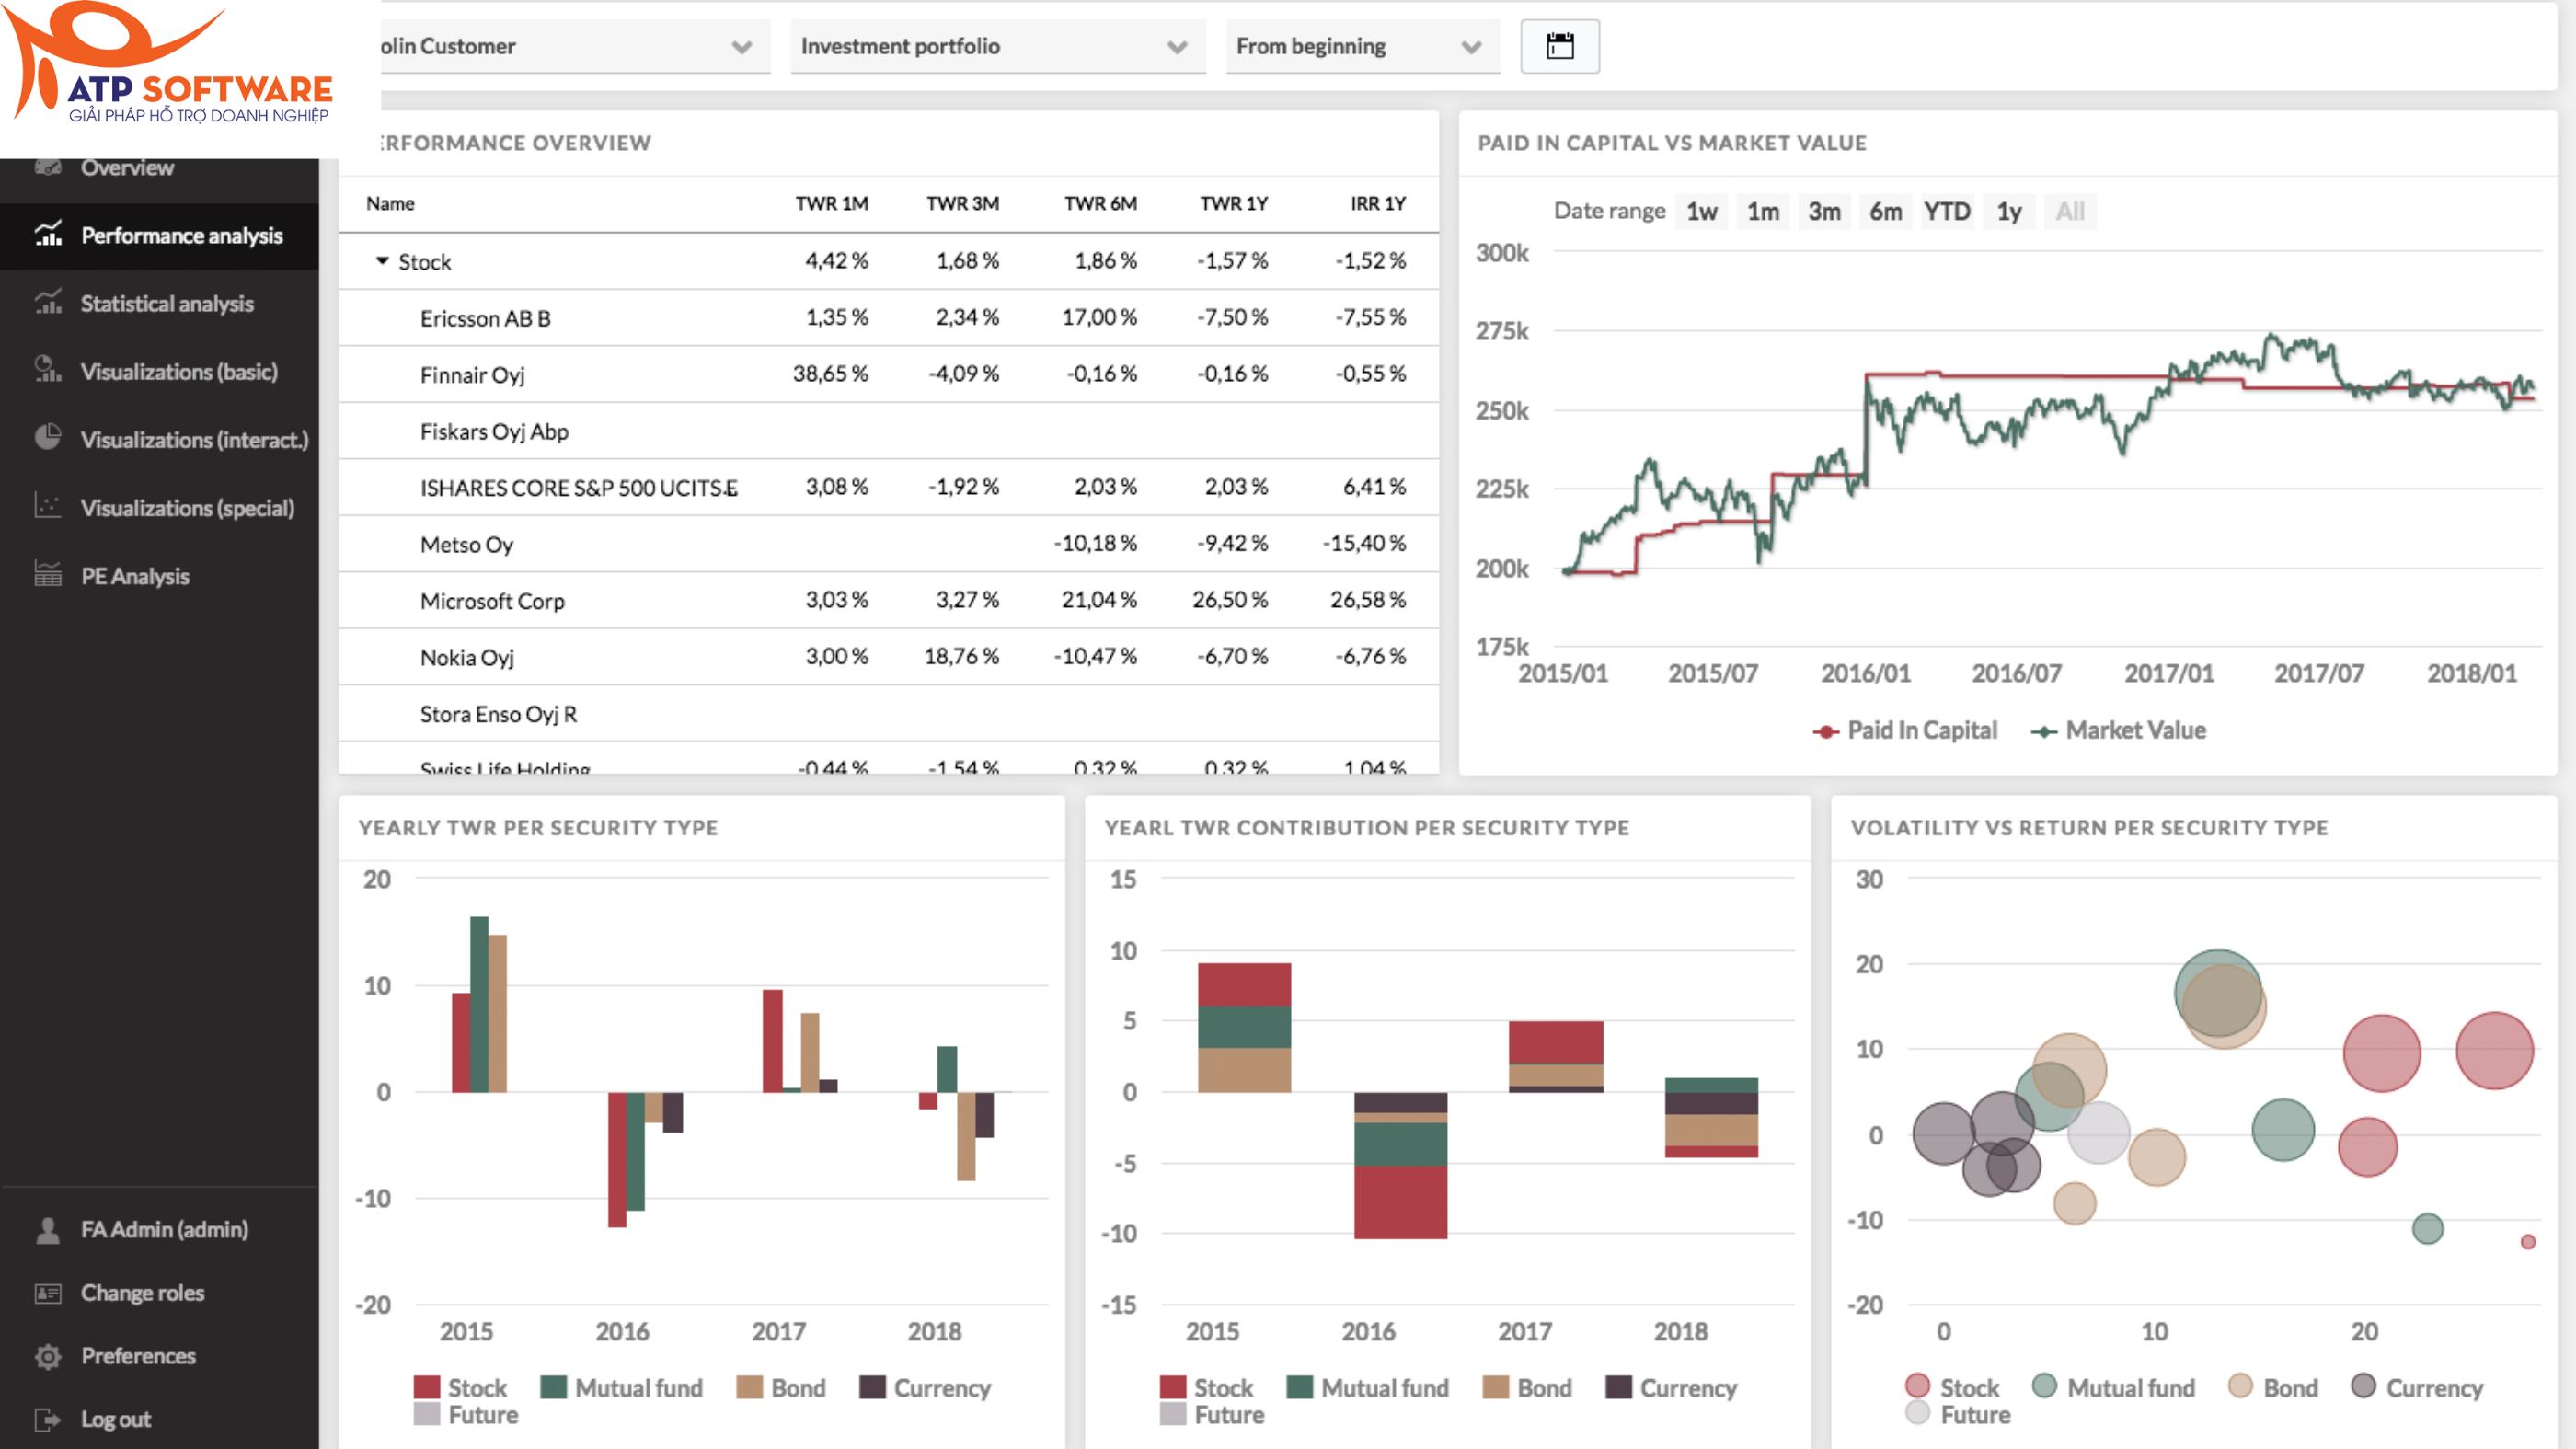Click the Log out icon

[48, 1419]
